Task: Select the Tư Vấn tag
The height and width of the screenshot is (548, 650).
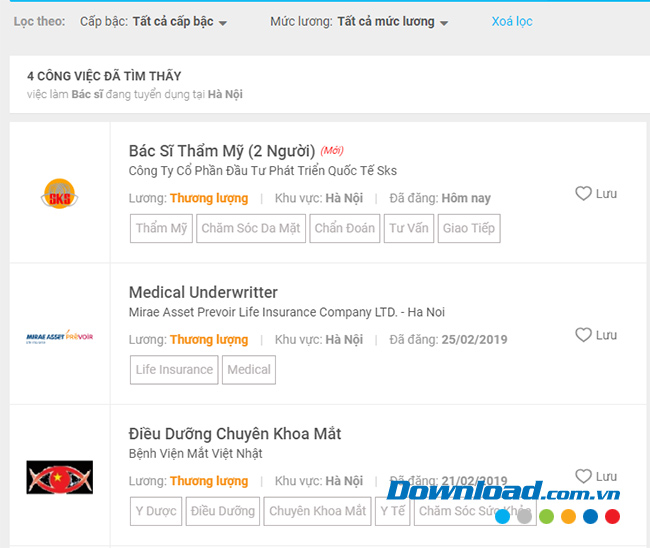Action: click(x=409, y=228)
